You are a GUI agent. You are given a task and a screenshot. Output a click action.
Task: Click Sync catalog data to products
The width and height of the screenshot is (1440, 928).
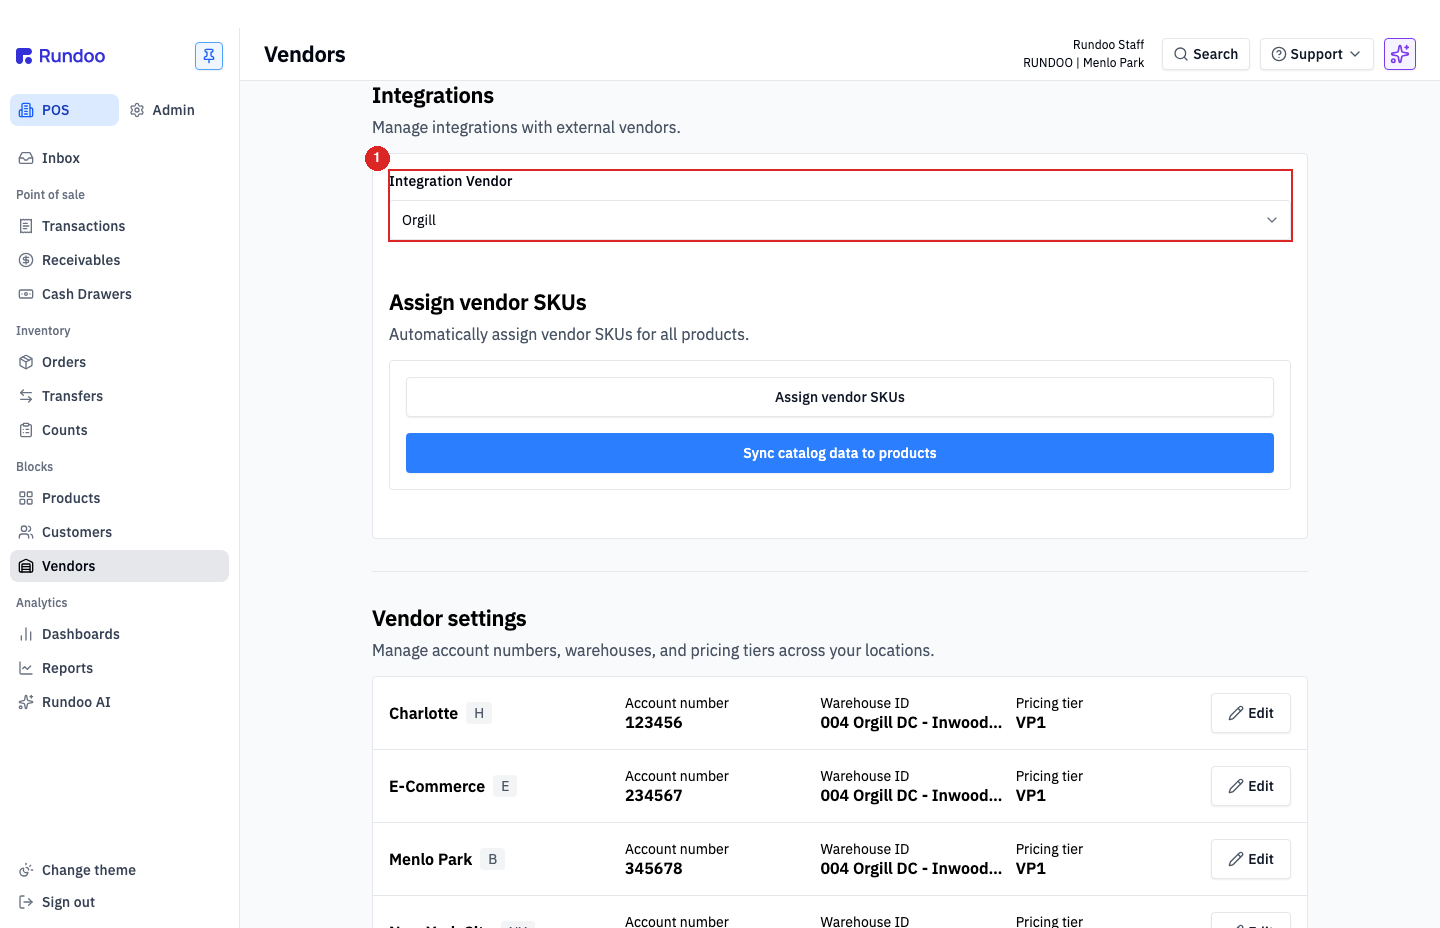tap(840, 453)
